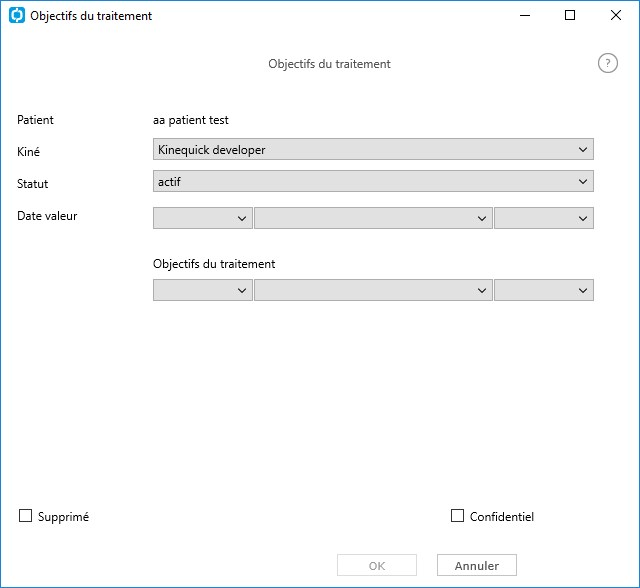Expand the Statut dropdown set to actif
The width and height of the screenshot is (640, 588).
373,181
